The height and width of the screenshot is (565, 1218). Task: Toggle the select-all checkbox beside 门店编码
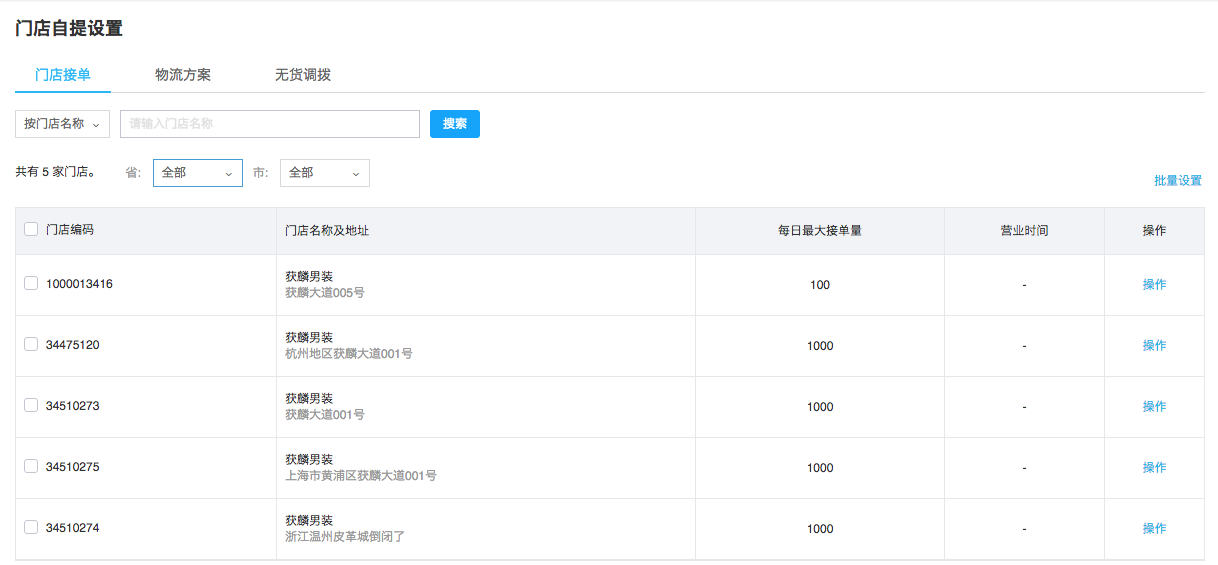(x=31, y=229)
